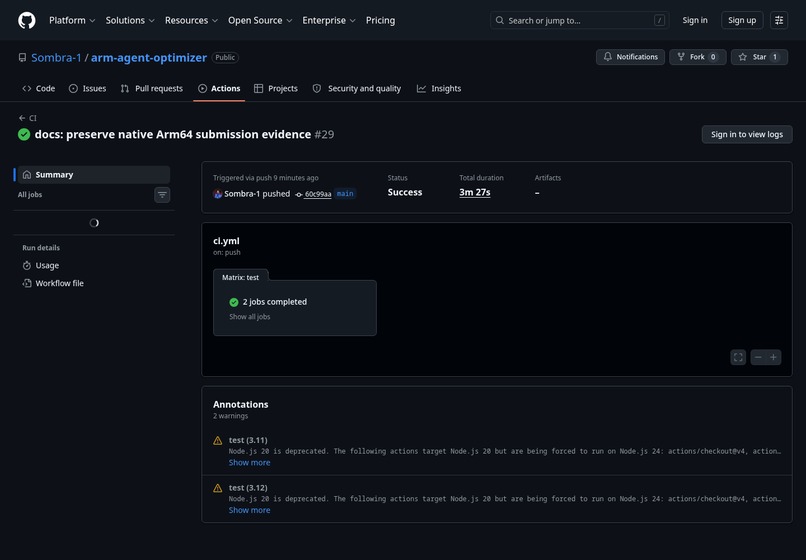Click Sign in to view logs

[747, 134]
